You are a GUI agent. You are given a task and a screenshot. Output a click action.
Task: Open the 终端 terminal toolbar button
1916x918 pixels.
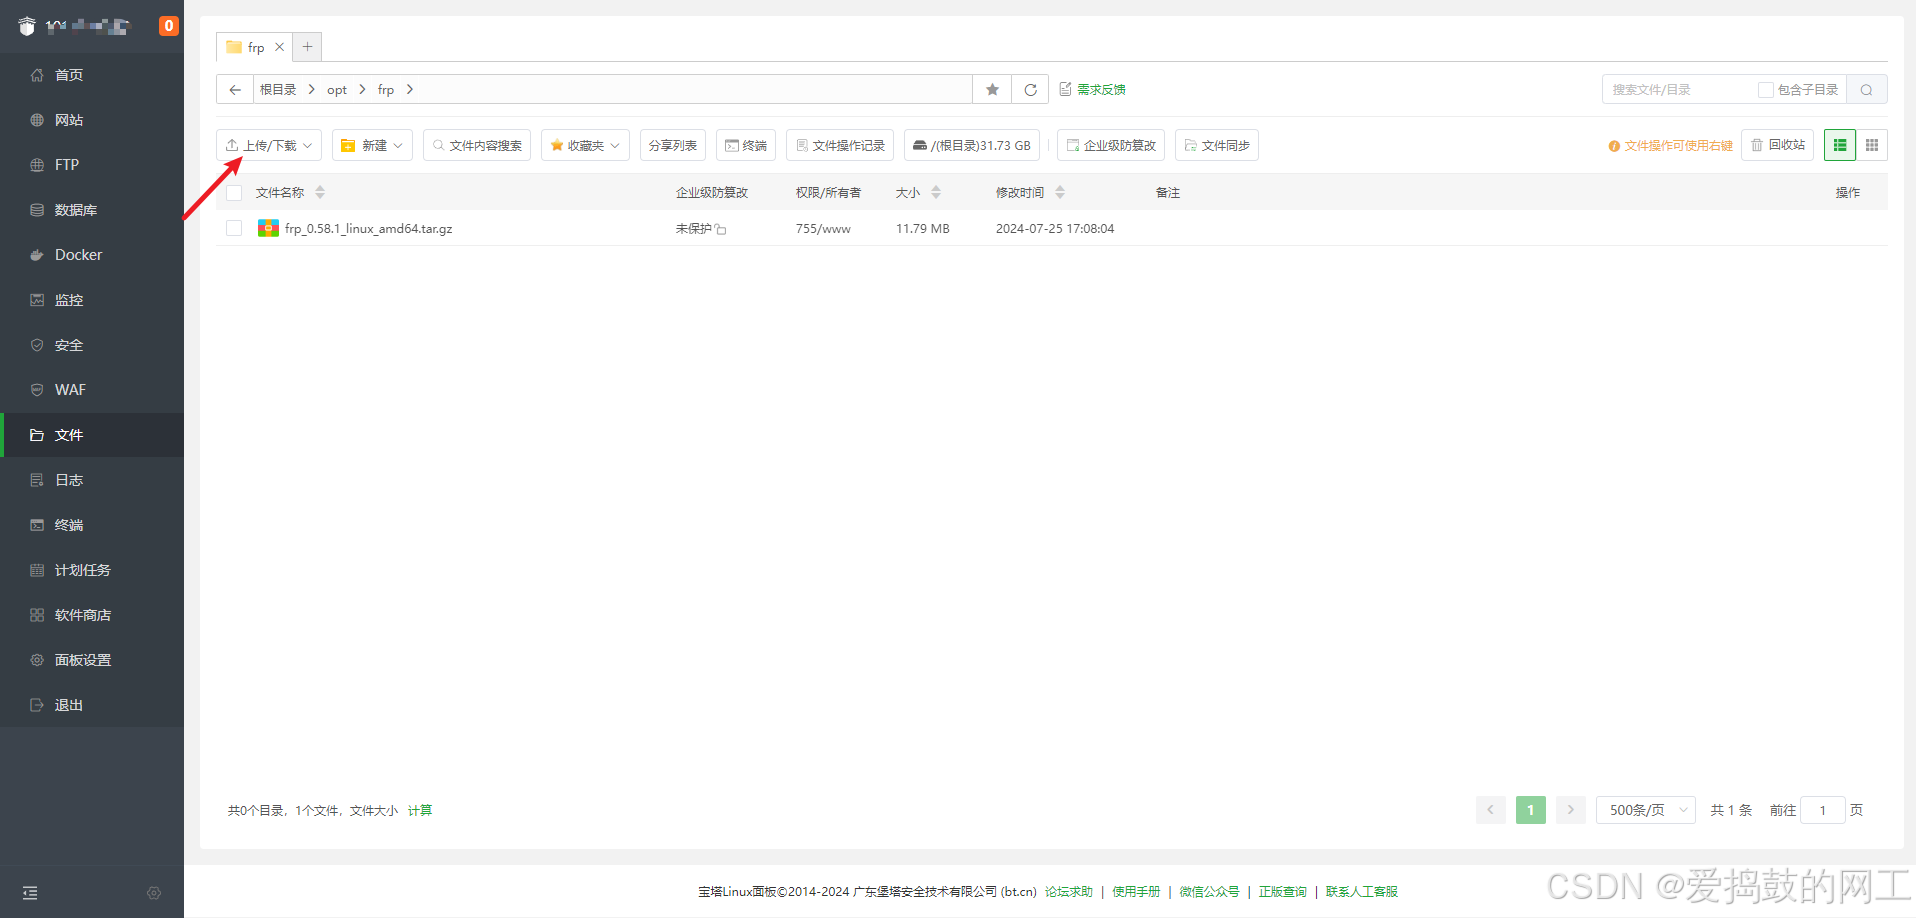point(746,145)
